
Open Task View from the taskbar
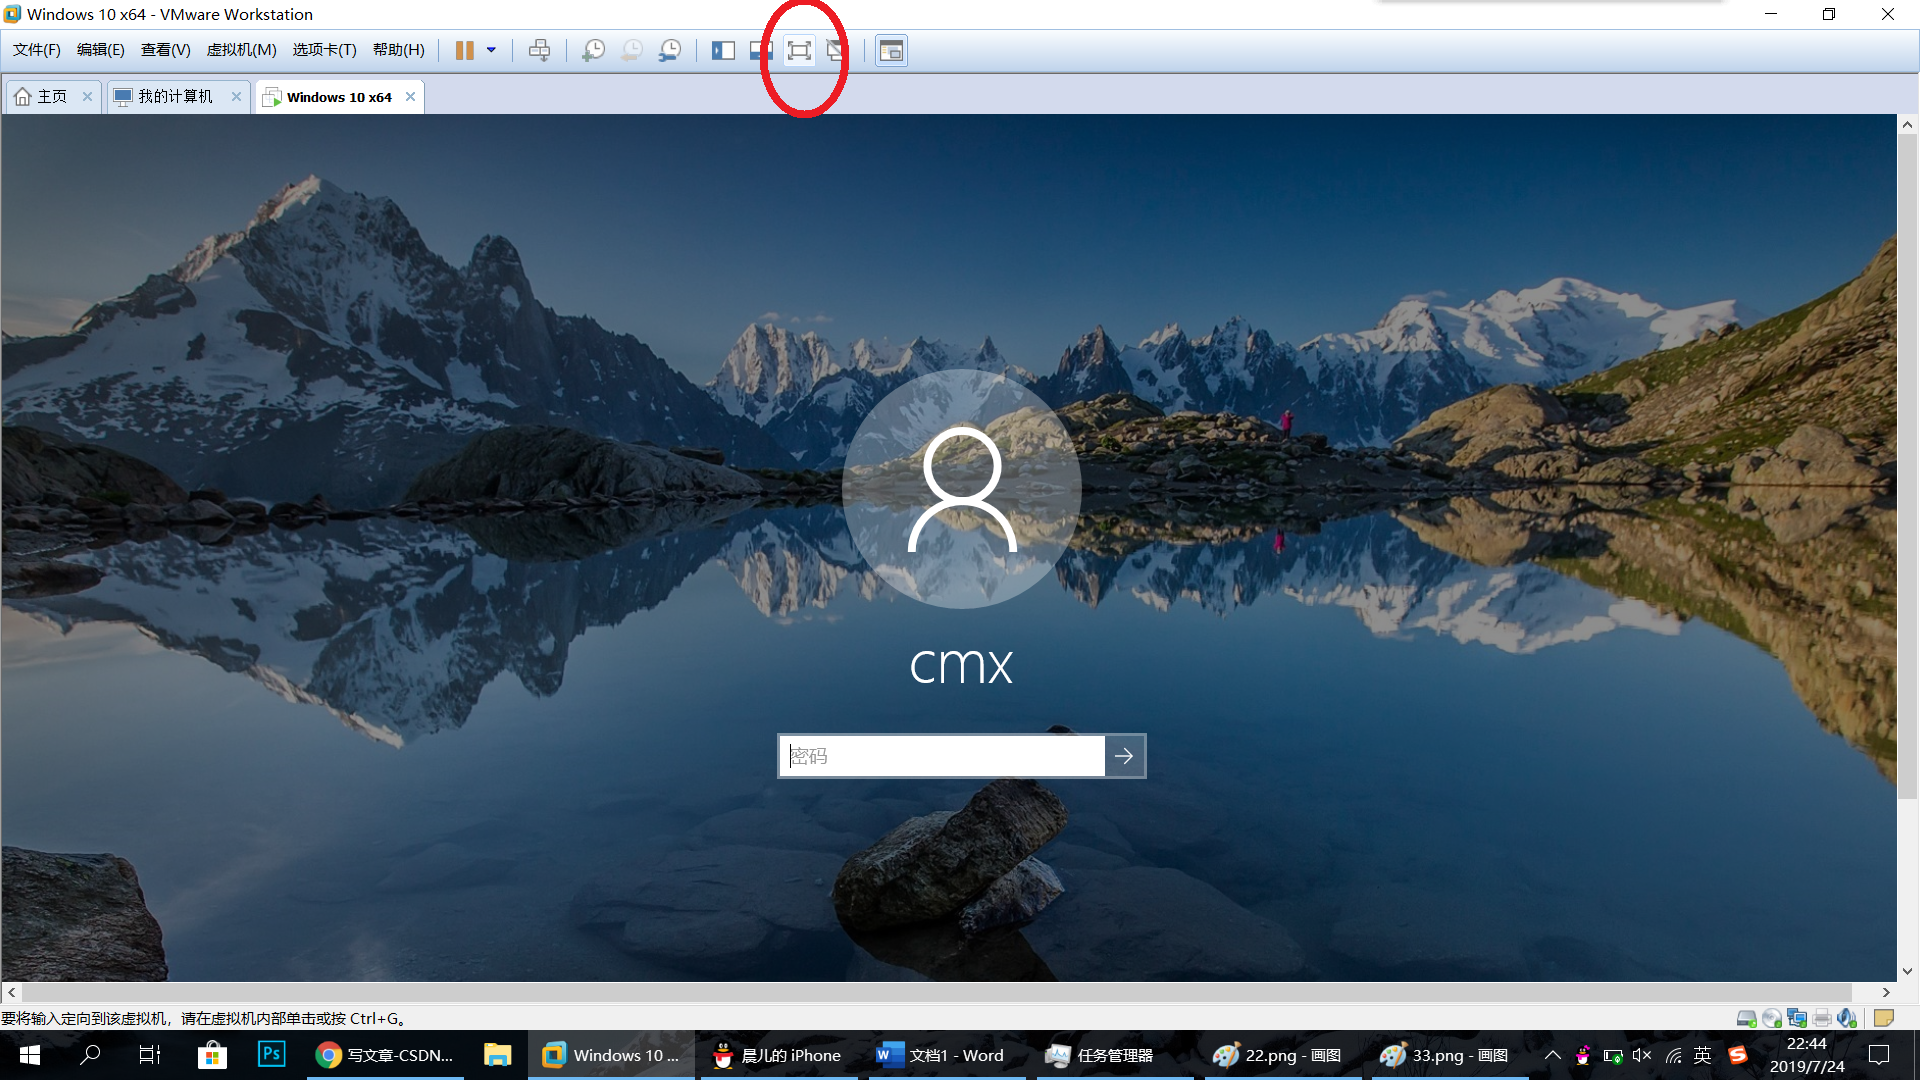click(150, 1055)
